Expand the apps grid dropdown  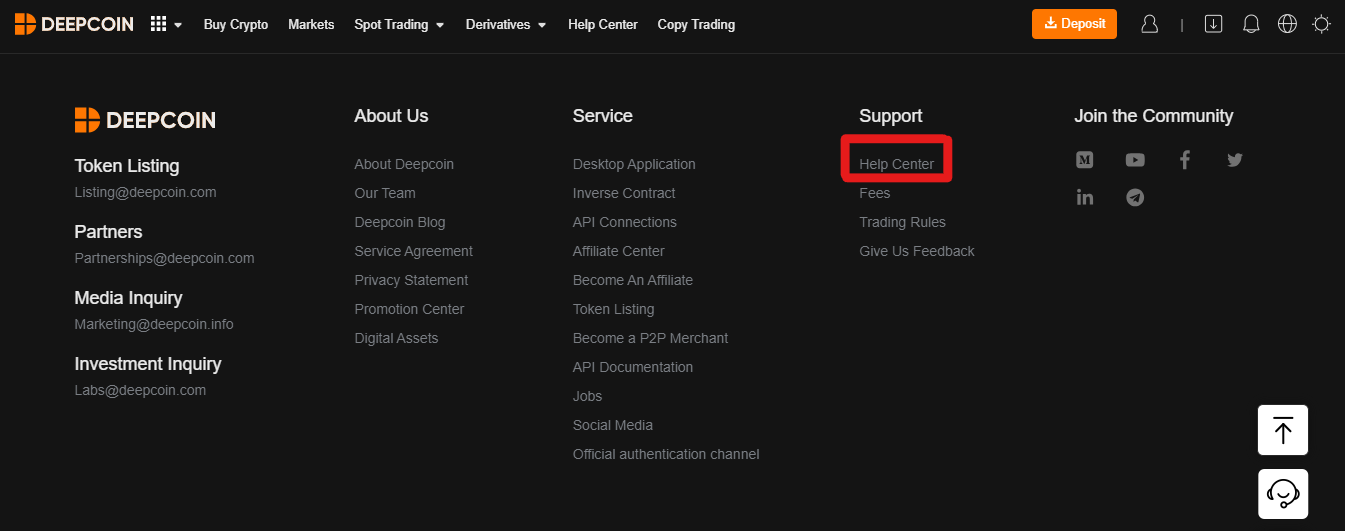(165, 24)
